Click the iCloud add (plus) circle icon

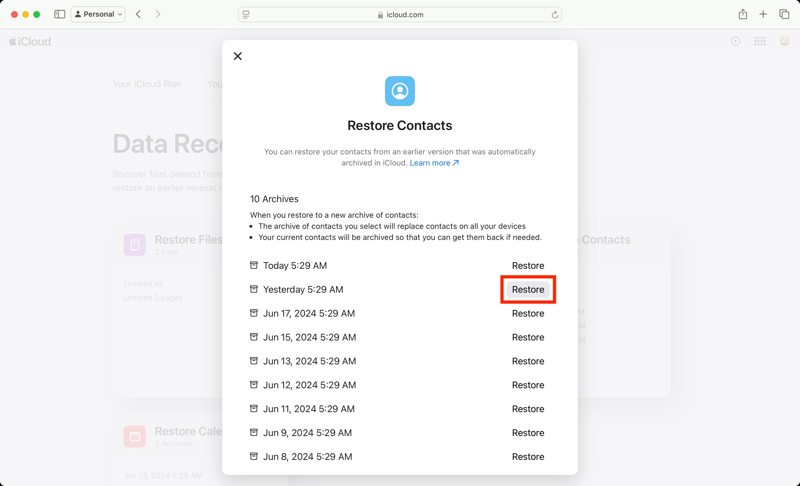[x=735, y=41]
